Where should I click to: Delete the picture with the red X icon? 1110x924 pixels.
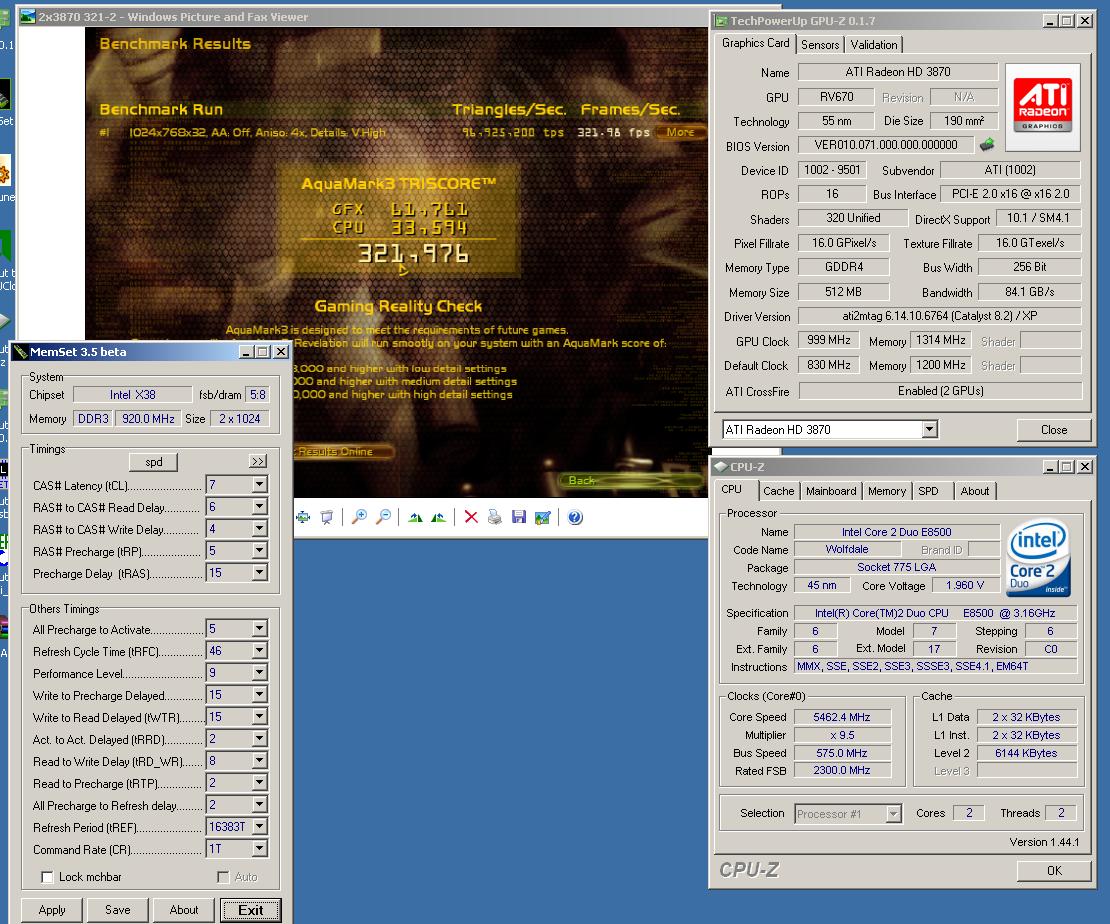(471, 518)
